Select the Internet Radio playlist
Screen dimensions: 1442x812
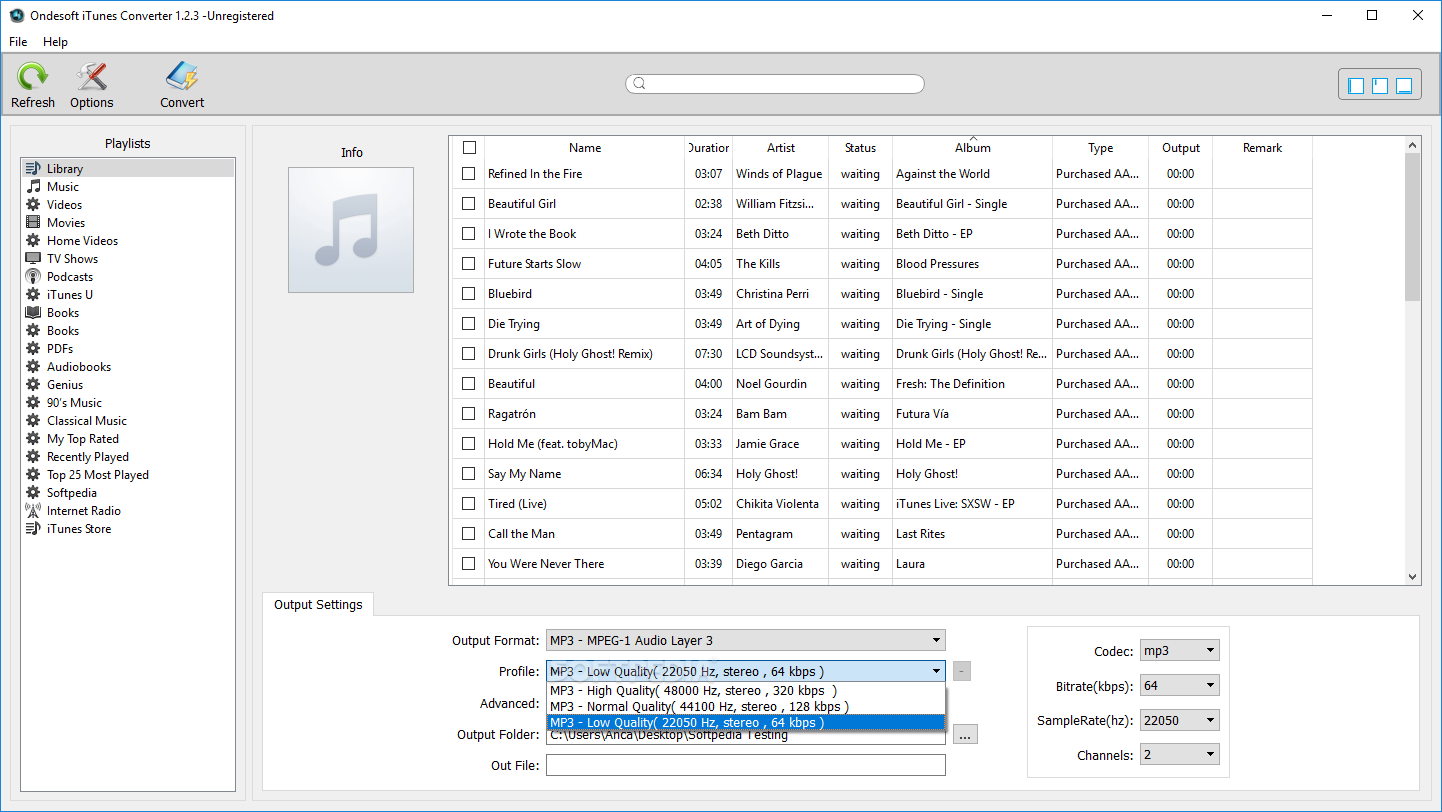click(x=128, y=511)
